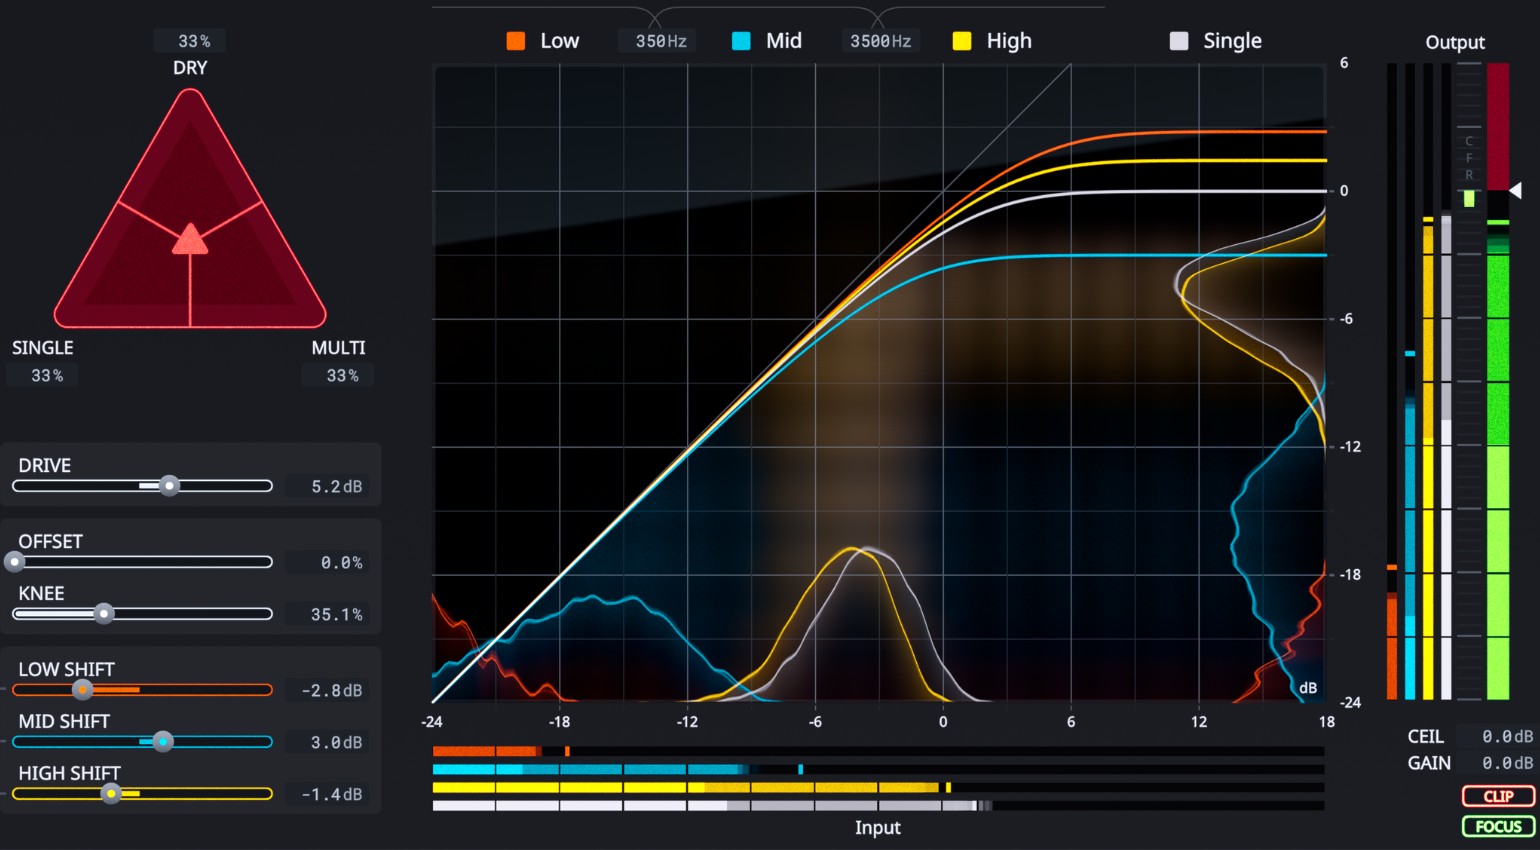The image size is (1540, 850).
Task: Click the triangle mix handle in the red pad
Action: click(190, 240)
